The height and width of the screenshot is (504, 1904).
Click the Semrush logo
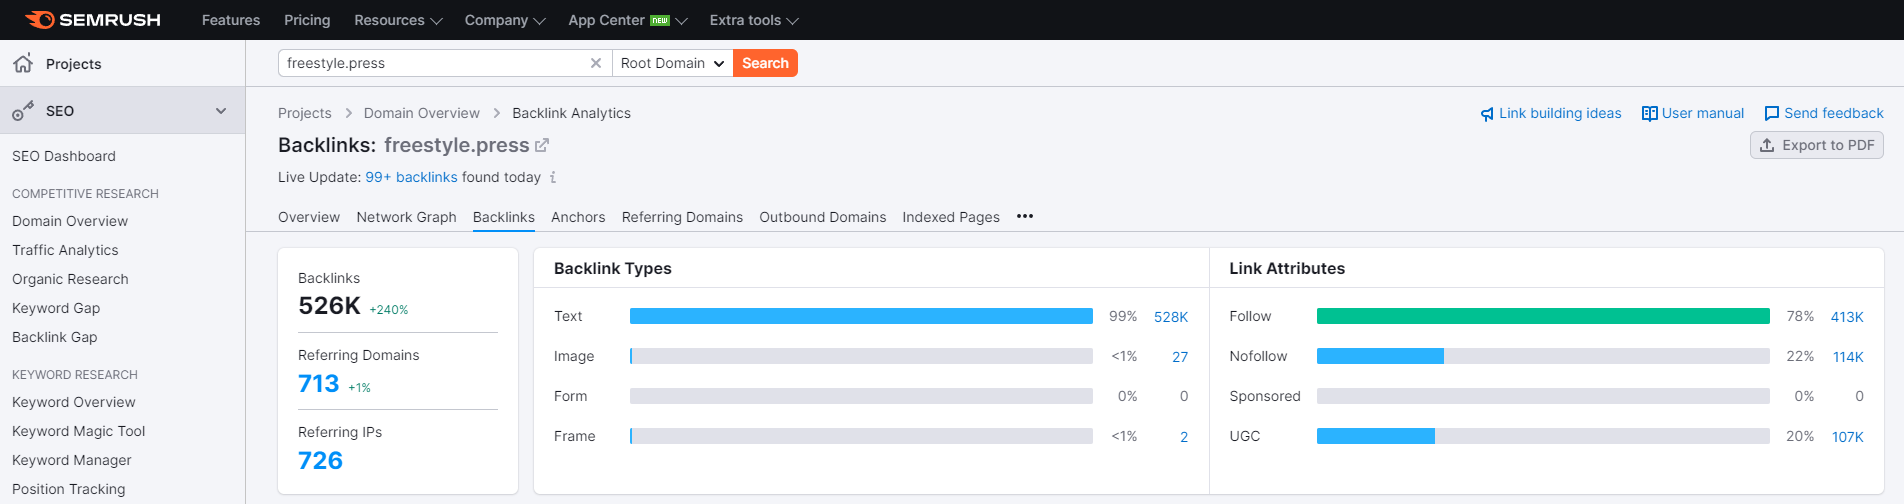92,20
